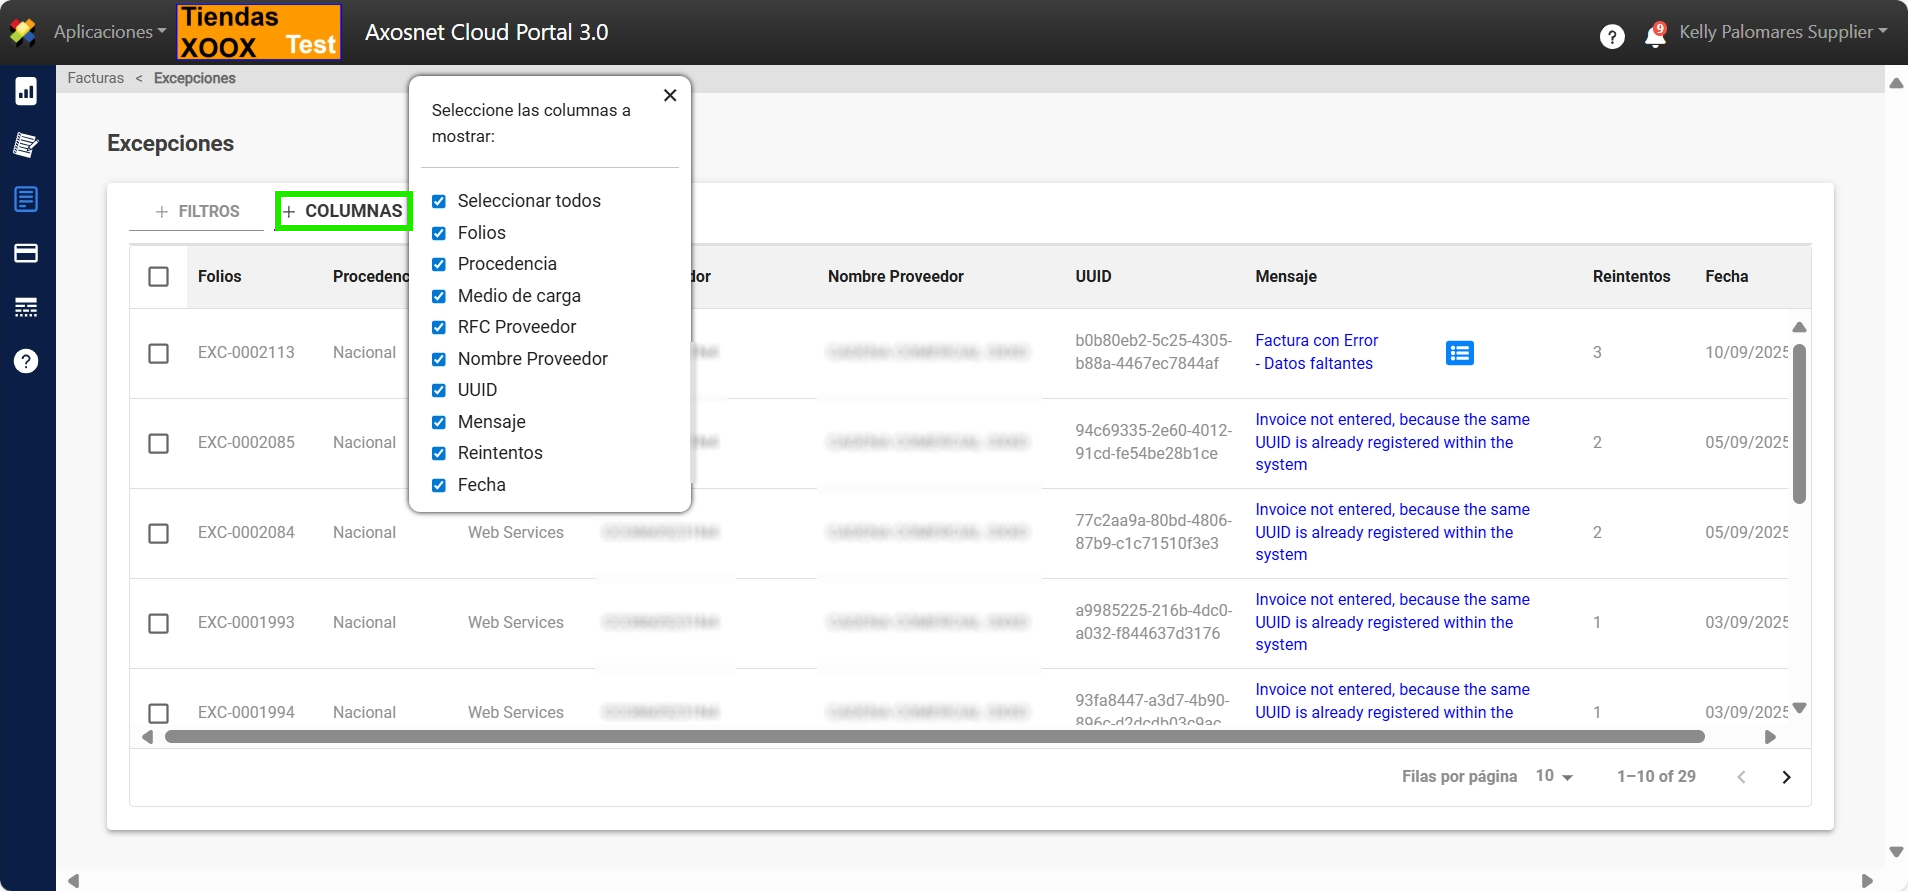Open the FILTROS tab

click(197, 211)
